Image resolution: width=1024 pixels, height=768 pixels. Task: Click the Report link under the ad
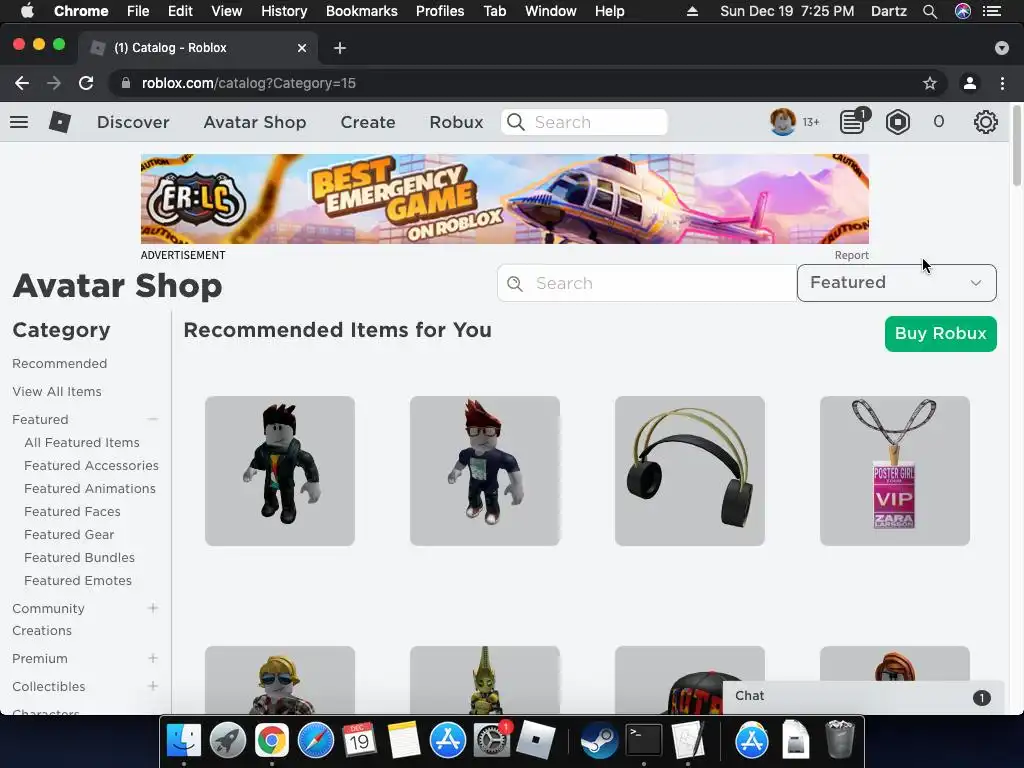(852, 255)
